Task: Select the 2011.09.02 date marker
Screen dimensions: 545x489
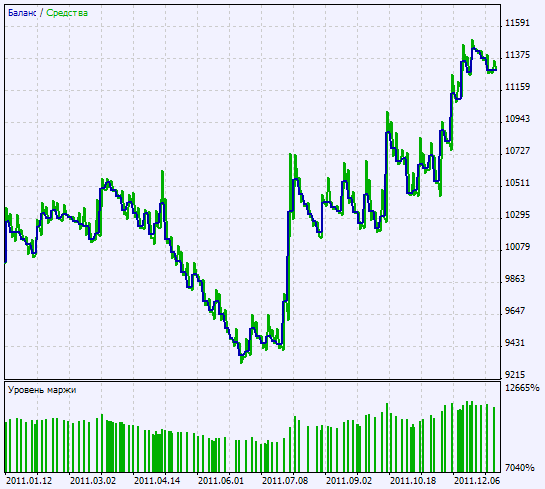Action: pyautogui.click(x=349, y=481)
